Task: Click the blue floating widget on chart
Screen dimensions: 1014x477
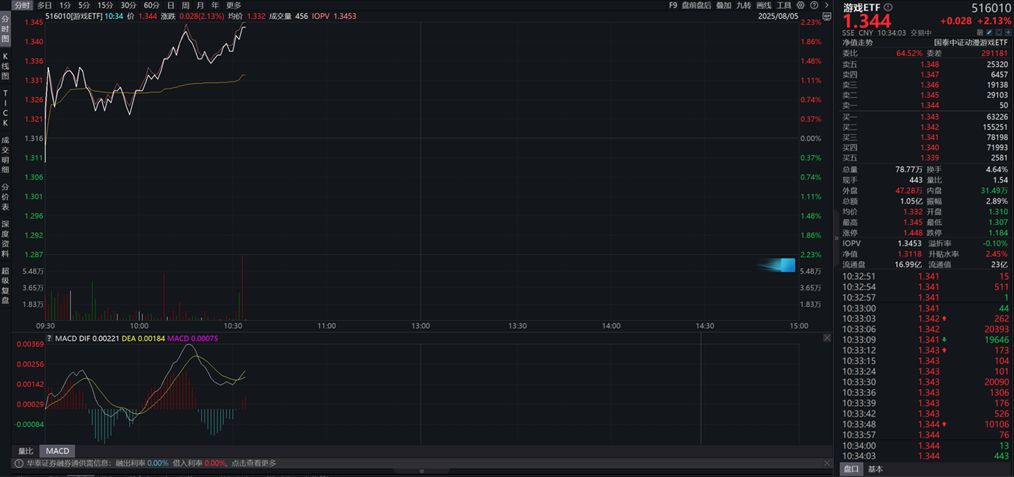Action: (x=780, y=265)
